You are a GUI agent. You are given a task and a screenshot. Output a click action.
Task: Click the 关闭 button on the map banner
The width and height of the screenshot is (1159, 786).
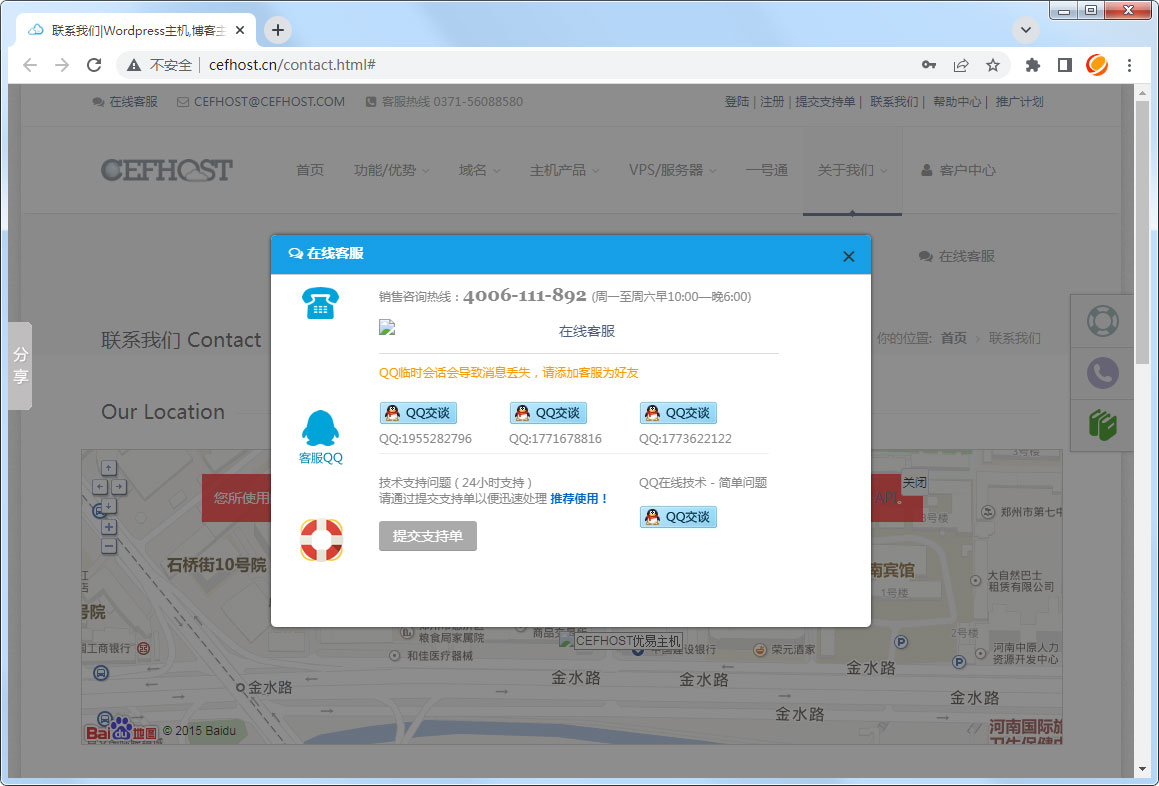914,483
